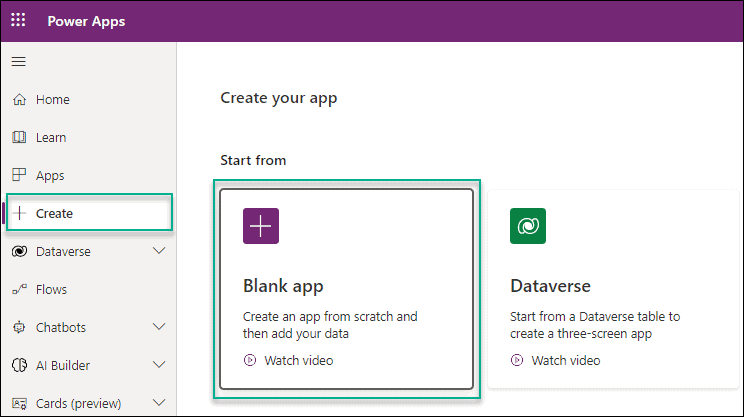Open the Cards (preview) label
The image size is (744, 417).
pyautogui.click(x=78, y=404)
